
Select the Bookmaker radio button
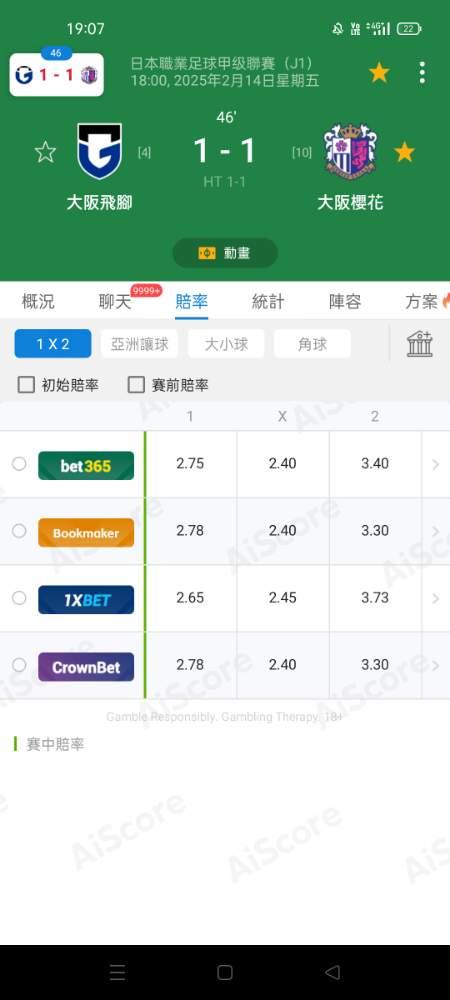pyautogui.click(x=19, y=531)
